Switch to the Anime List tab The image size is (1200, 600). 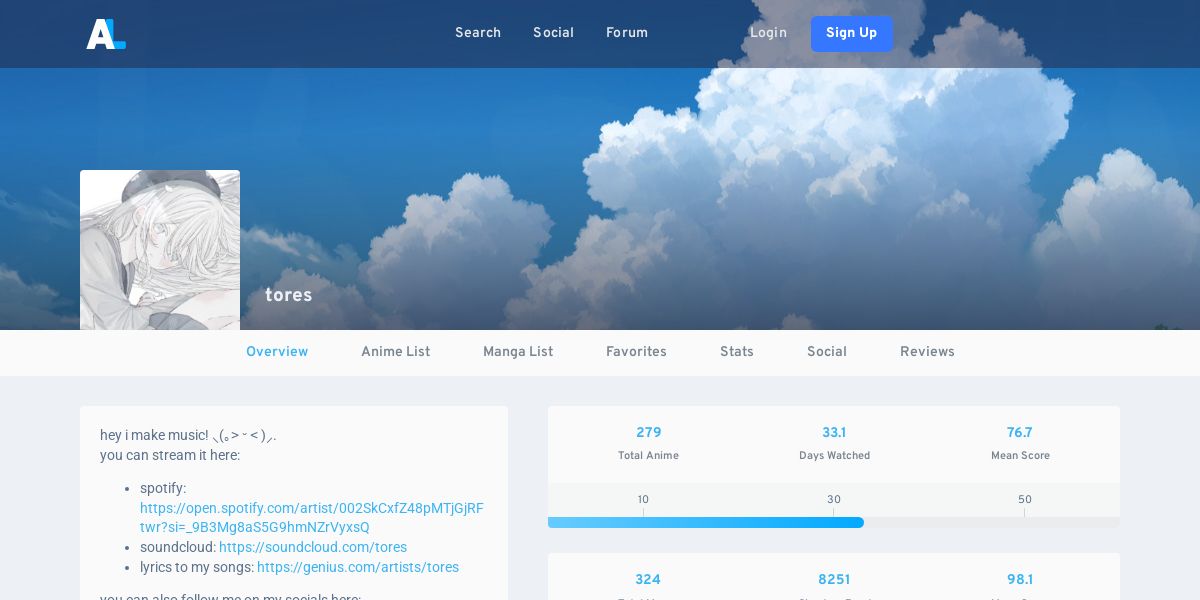coord(396,352)
